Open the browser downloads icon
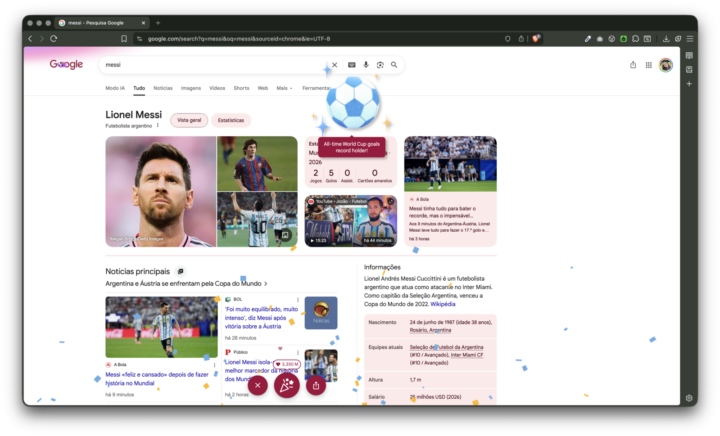 pyautogui.click(x=666, y=39)
